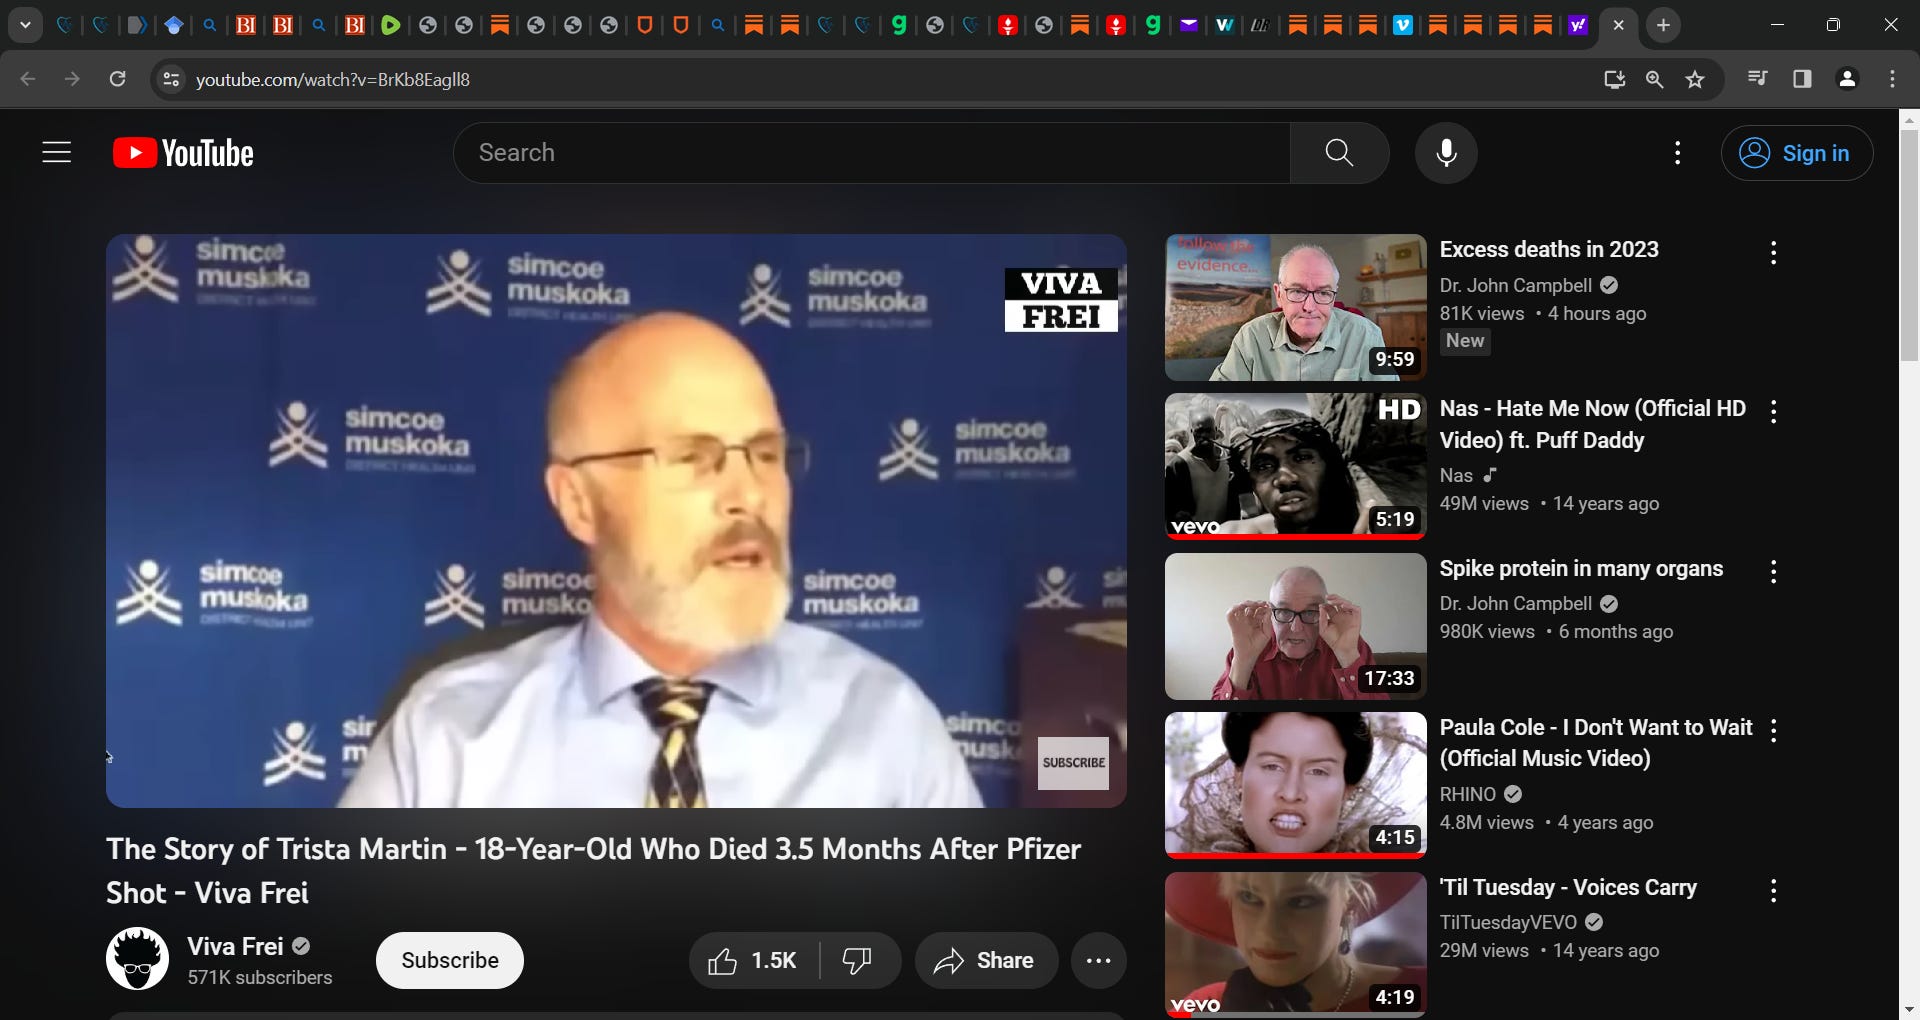
Task: Switch to the blue V icon tab
Action: tap(1403, 25)
